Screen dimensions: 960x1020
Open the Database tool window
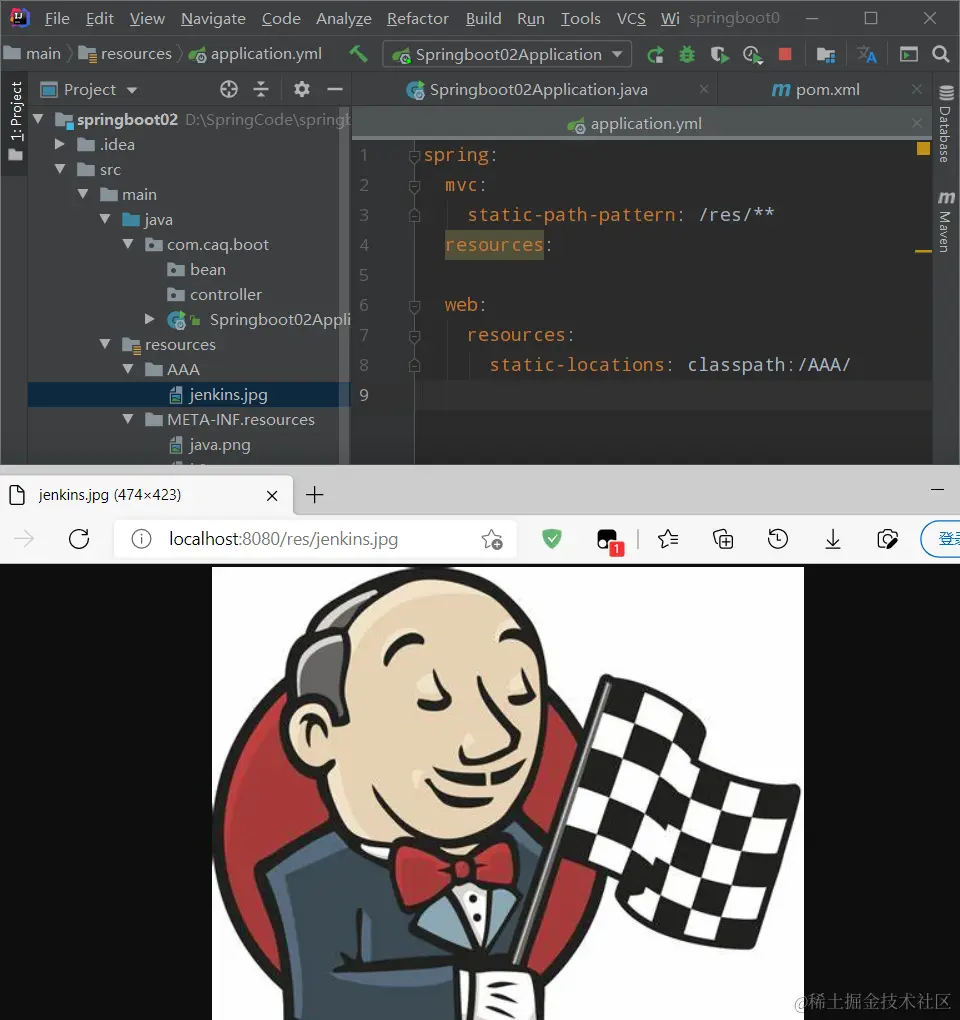[946, 120]
